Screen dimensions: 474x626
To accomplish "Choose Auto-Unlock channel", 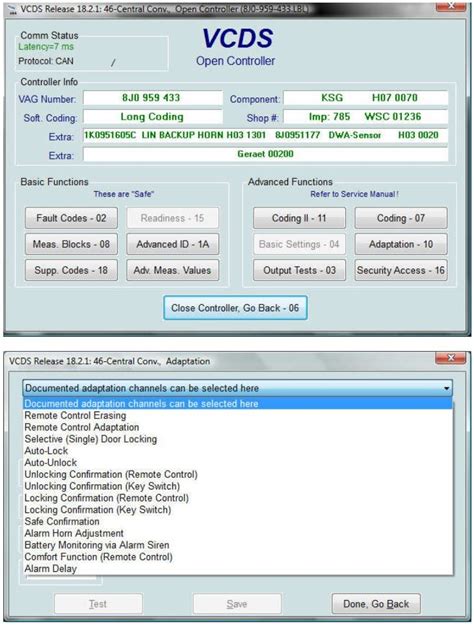I will point(238,462).
